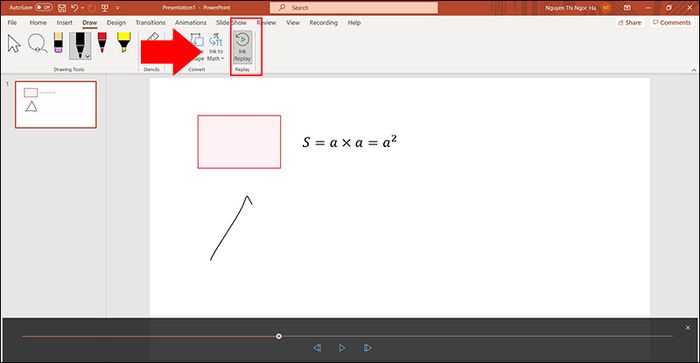Switch to the Design tab
Screen dimensions: 700x363
[116, 22]
